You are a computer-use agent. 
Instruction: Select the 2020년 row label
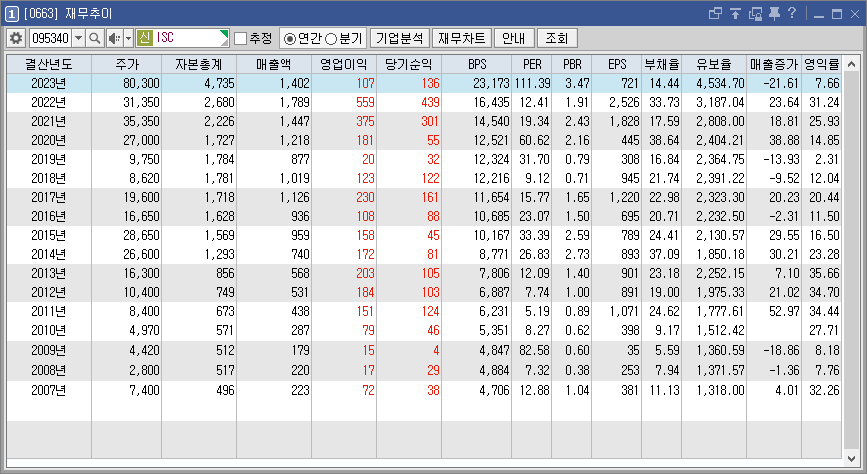[x=49, y=140]
